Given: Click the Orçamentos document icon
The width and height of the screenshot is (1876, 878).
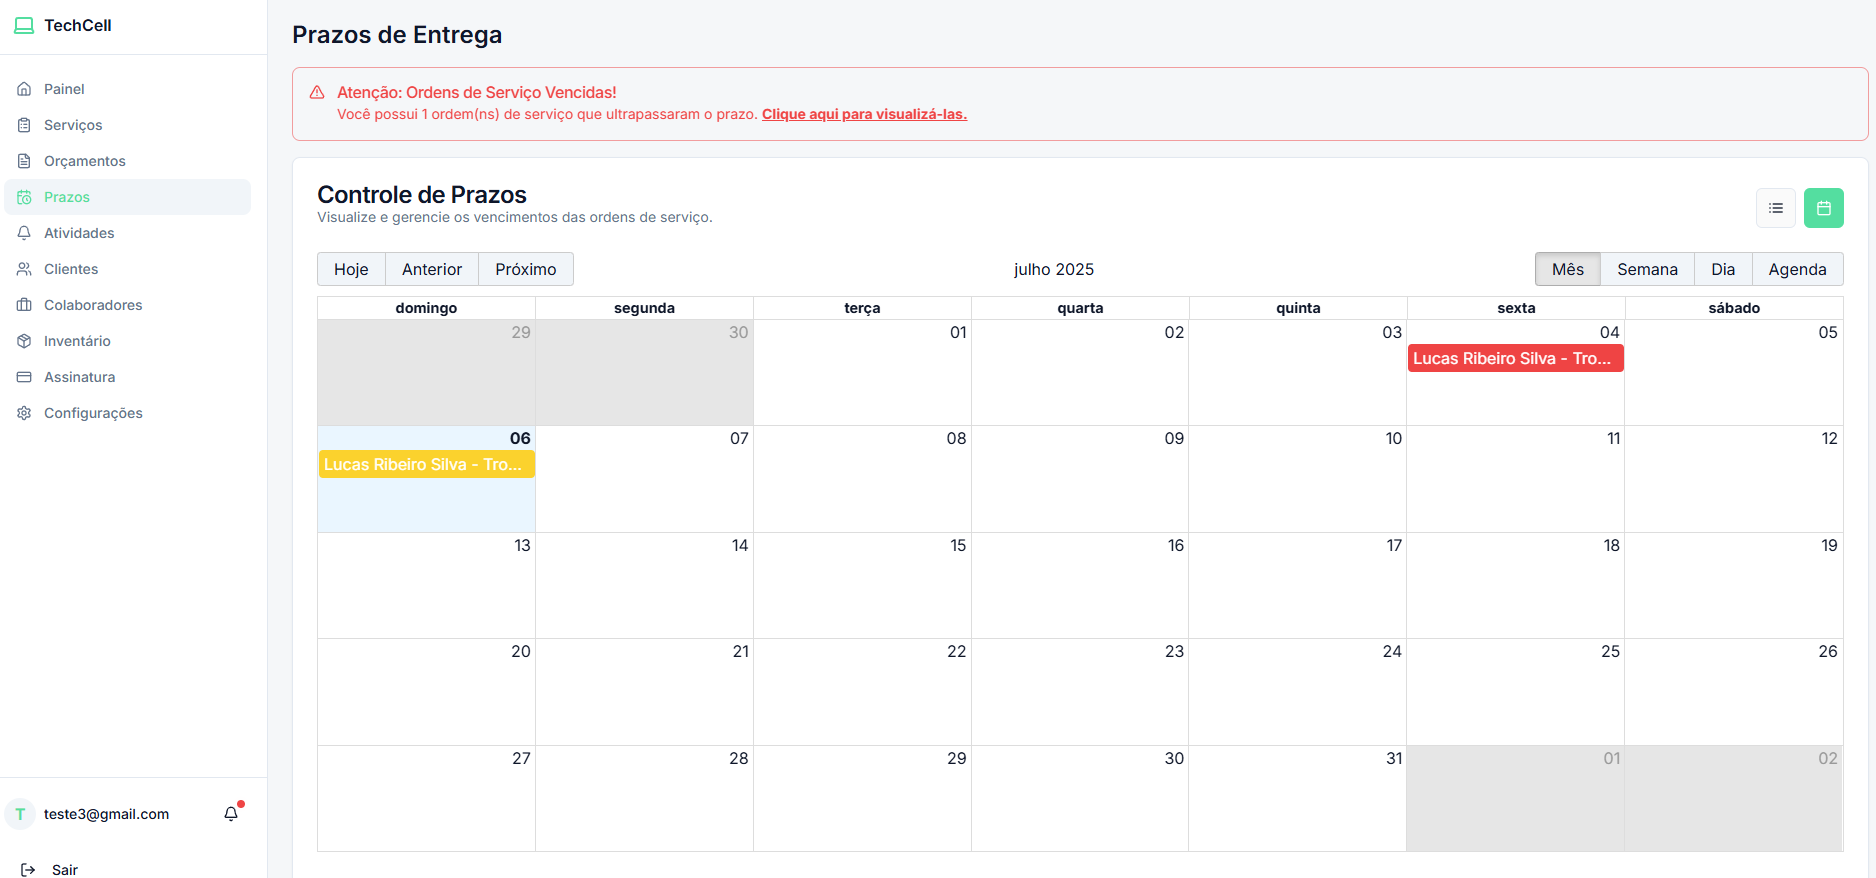Looking at the screenshot, I should (x=24, y=161).
